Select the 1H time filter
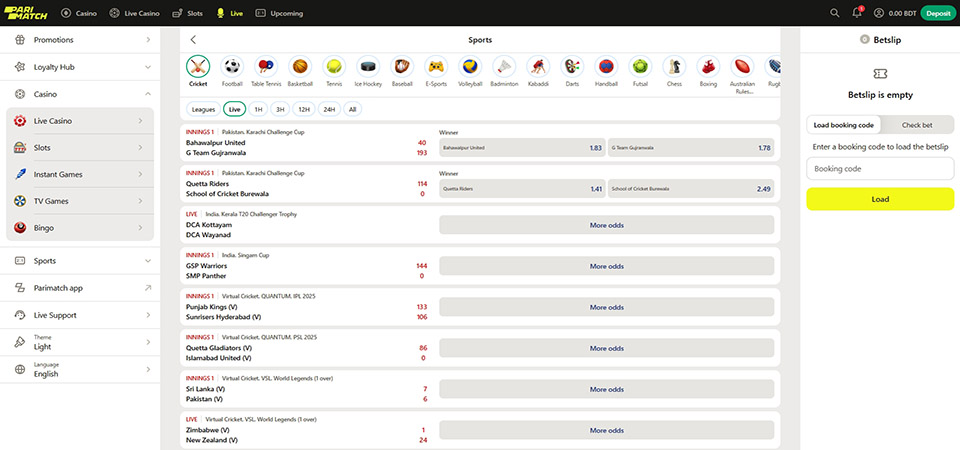The height and width of the screenshot is (450, 960). [x=258, y=110]
